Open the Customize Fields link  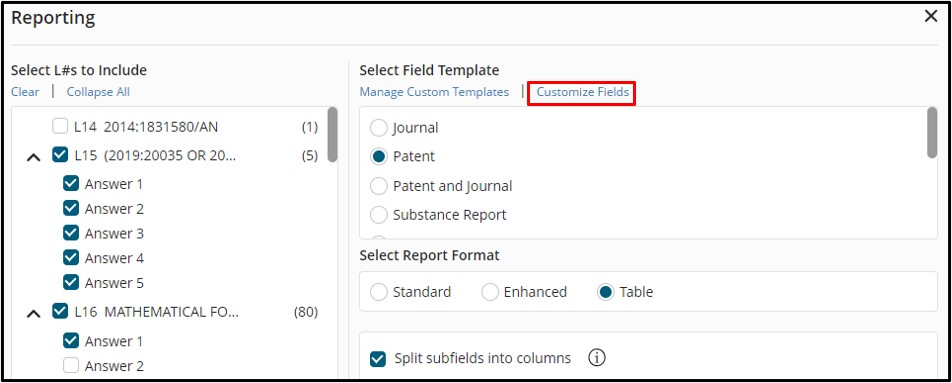(x=582, y=92)
